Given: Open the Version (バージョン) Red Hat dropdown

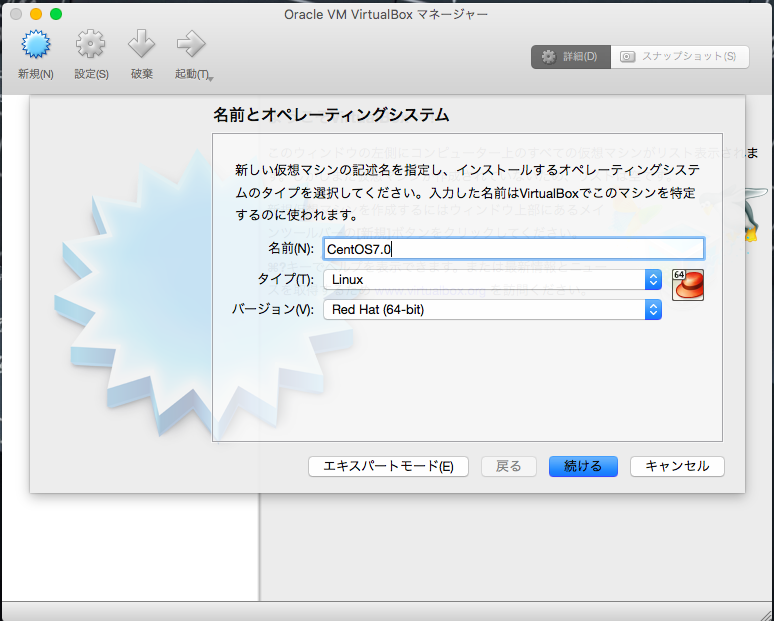Looking at the screenshot, I should tap(492, 310).
